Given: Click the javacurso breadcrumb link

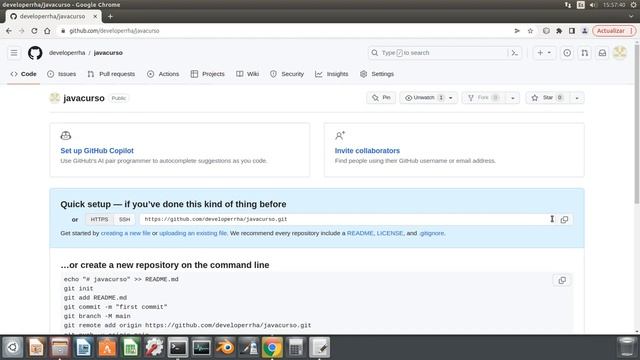Looking at the screenshot, I should tap(108, 53).
